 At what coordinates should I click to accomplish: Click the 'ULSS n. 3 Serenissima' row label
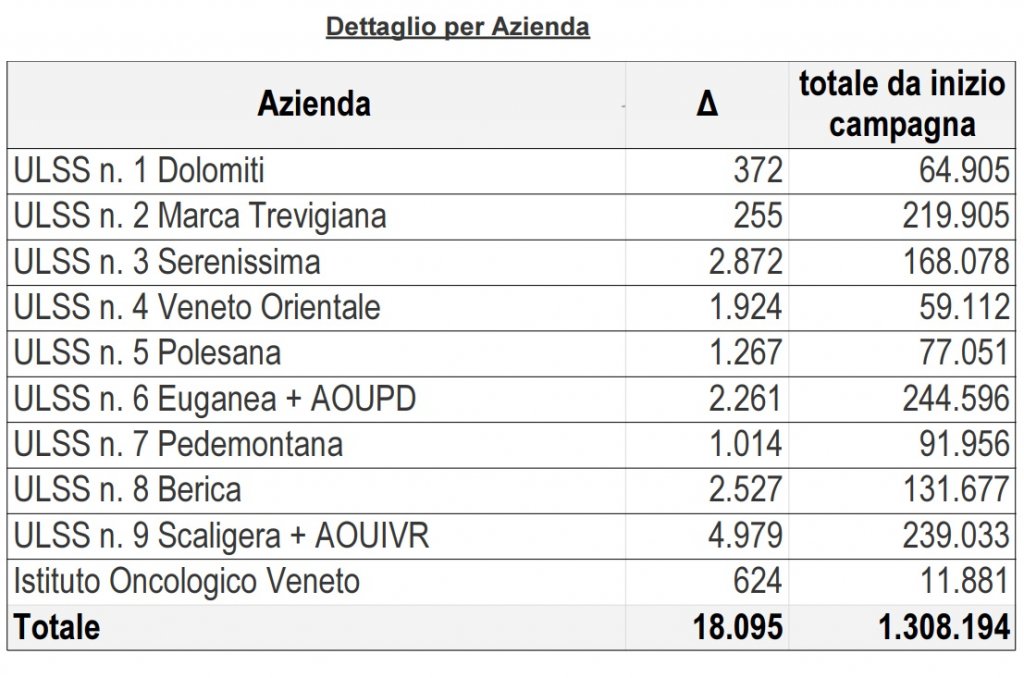point(167,262)
